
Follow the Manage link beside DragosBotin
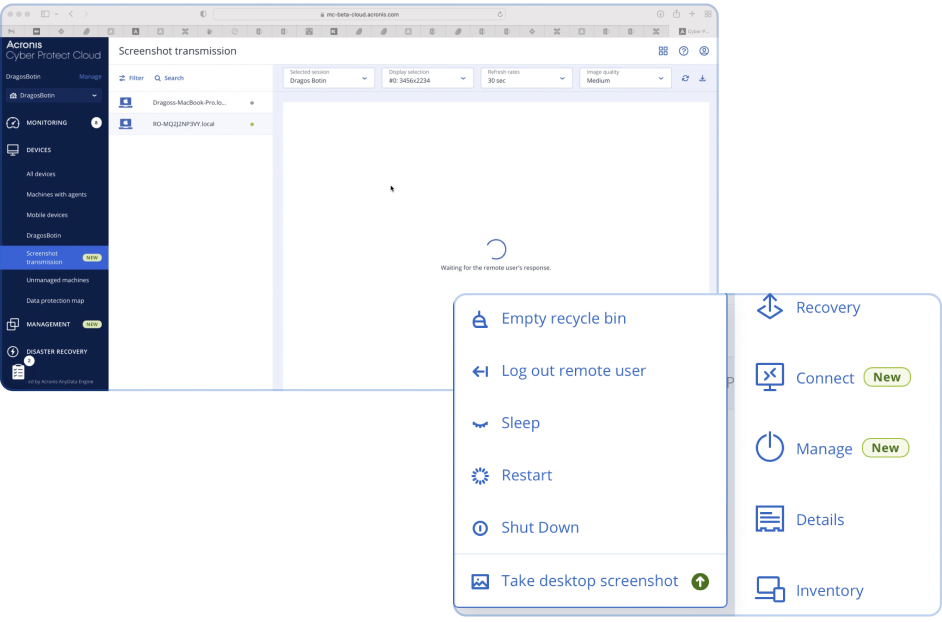pyautogui.click(x=90, y=77)
